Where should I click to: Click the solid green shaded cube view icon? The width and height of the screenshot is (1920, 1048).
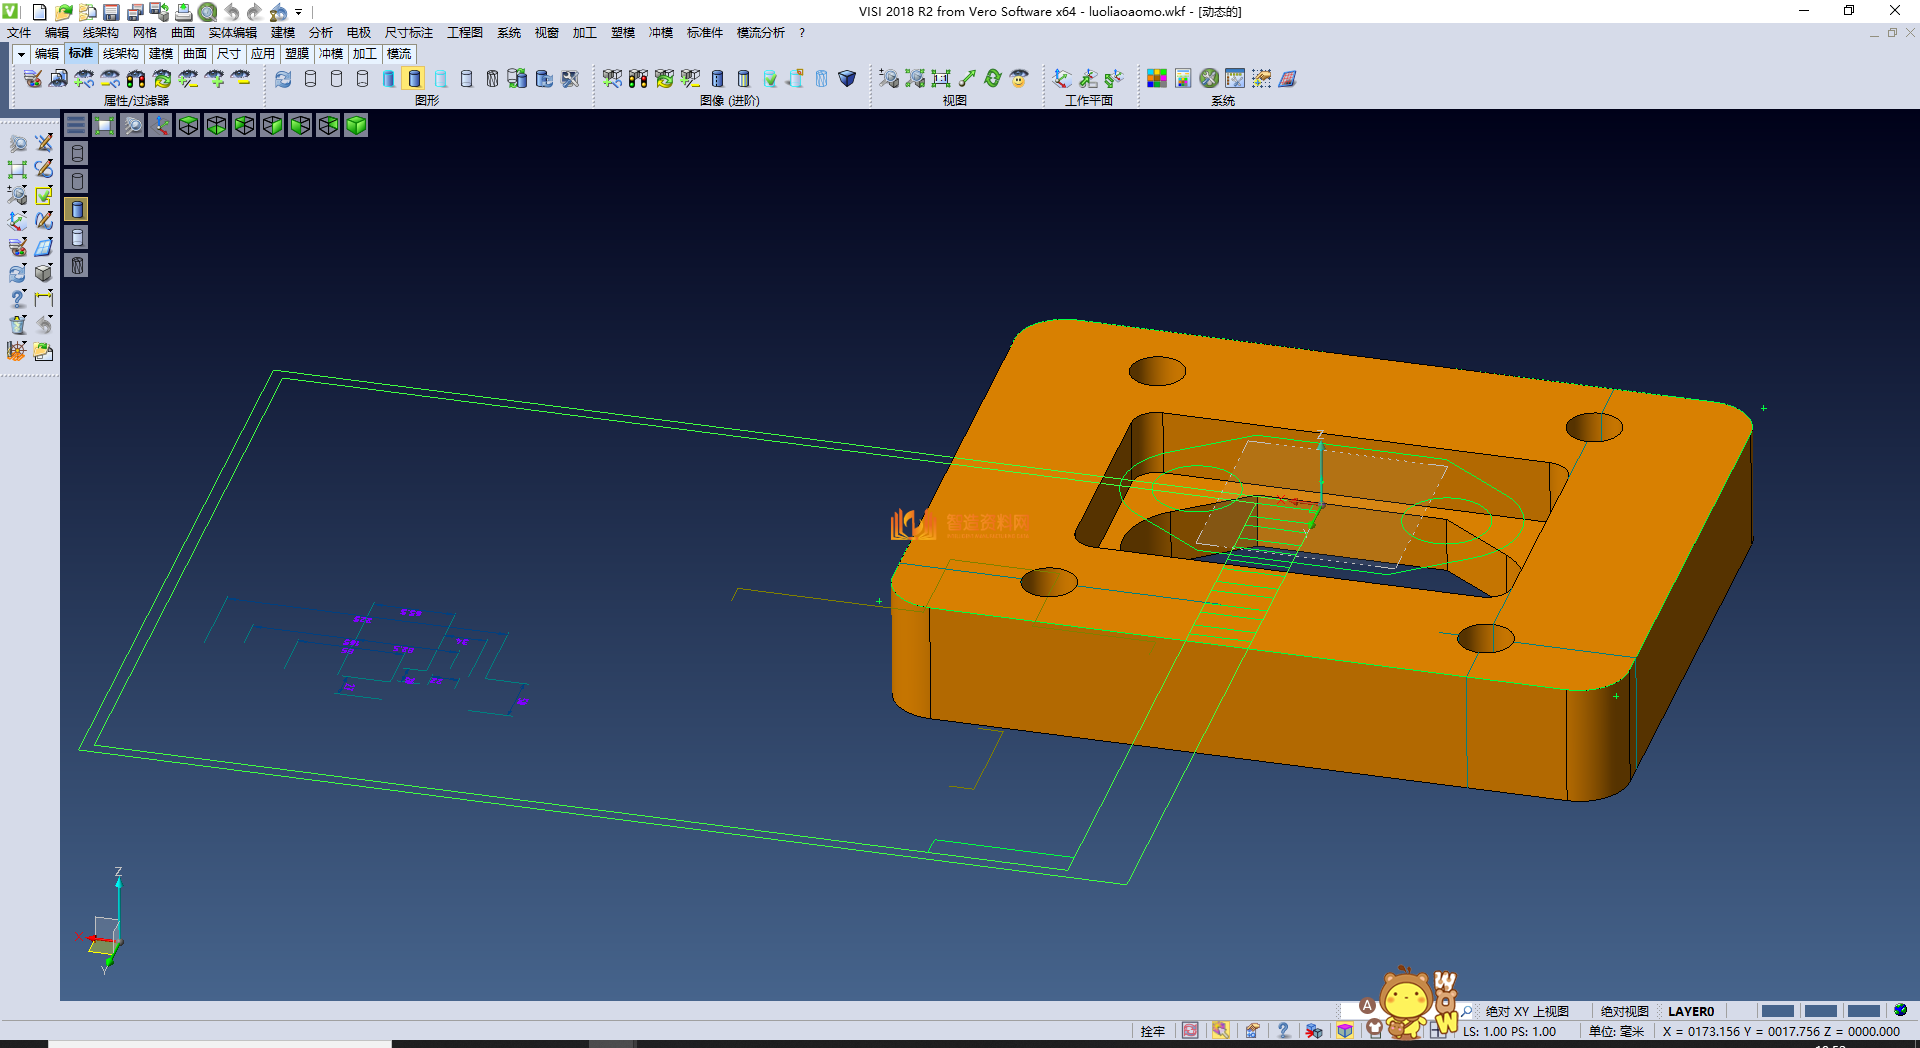356,125
